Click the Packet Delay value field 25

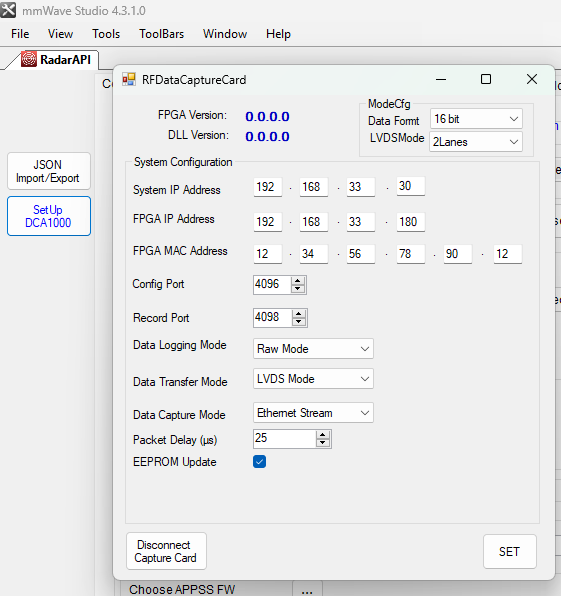coord(284,439)
